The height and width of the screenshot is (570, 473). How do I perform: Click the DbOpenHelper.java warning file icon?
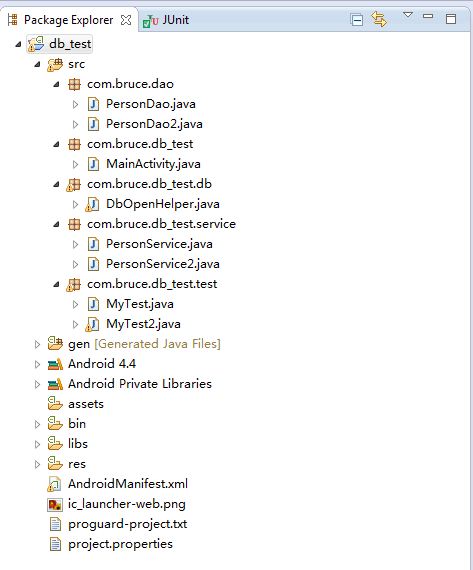click(92, 205)
